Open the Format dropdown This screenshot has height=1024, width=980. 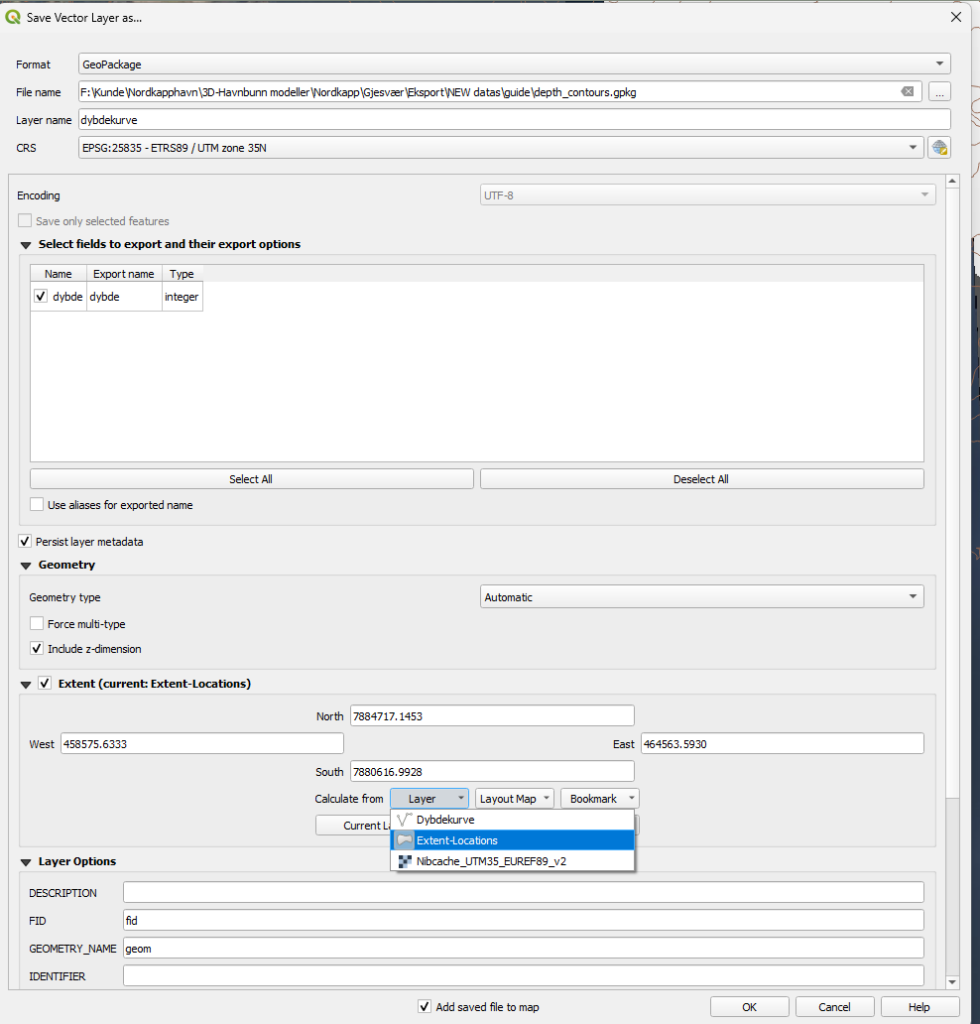[x=513, y=64]
